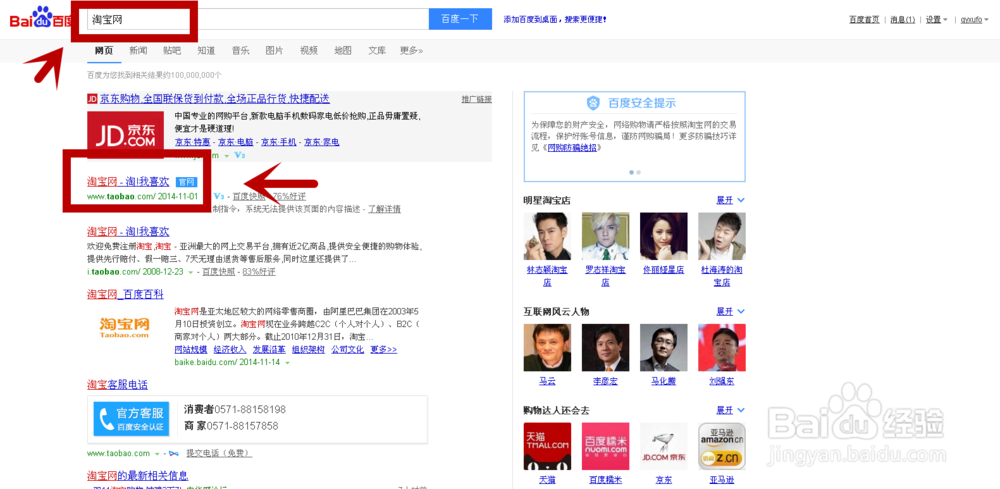
Task: Open the 贴吧 tab
Action: 172,50
